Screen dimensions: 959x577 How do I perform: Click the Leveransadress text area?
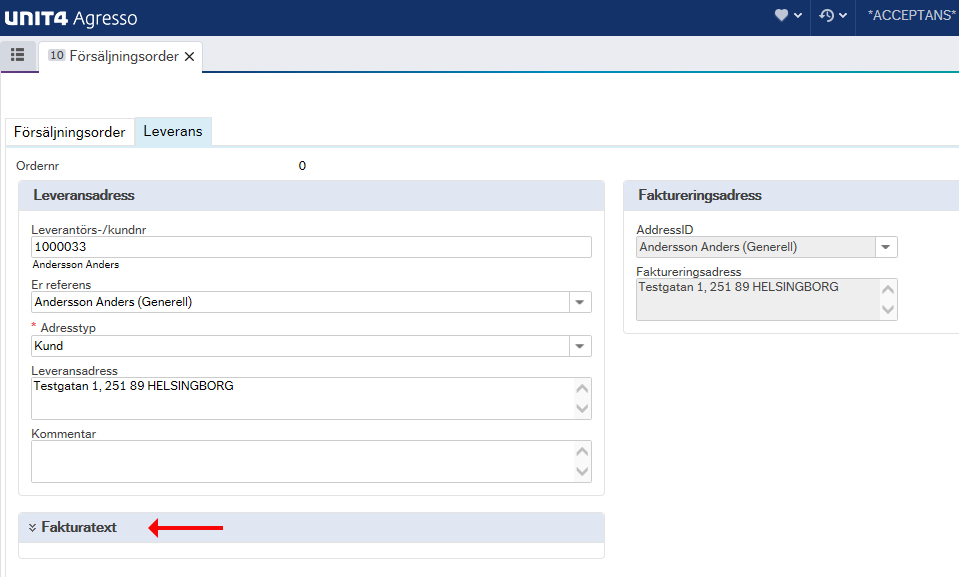(311, 398)
